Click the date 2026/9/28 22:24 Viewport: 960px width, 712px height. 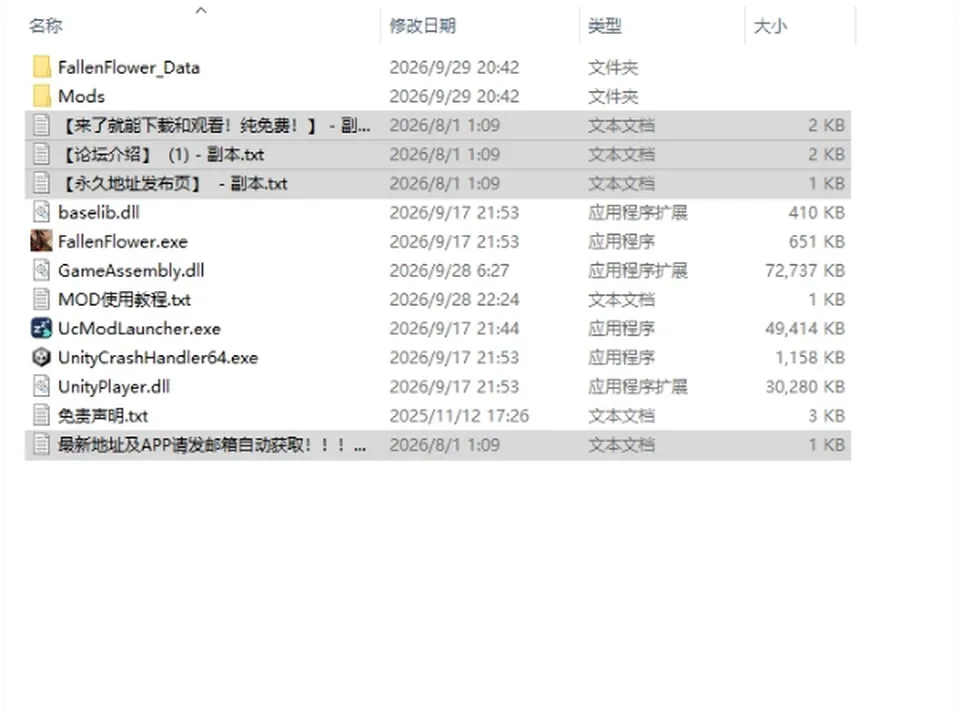[454, 299]
